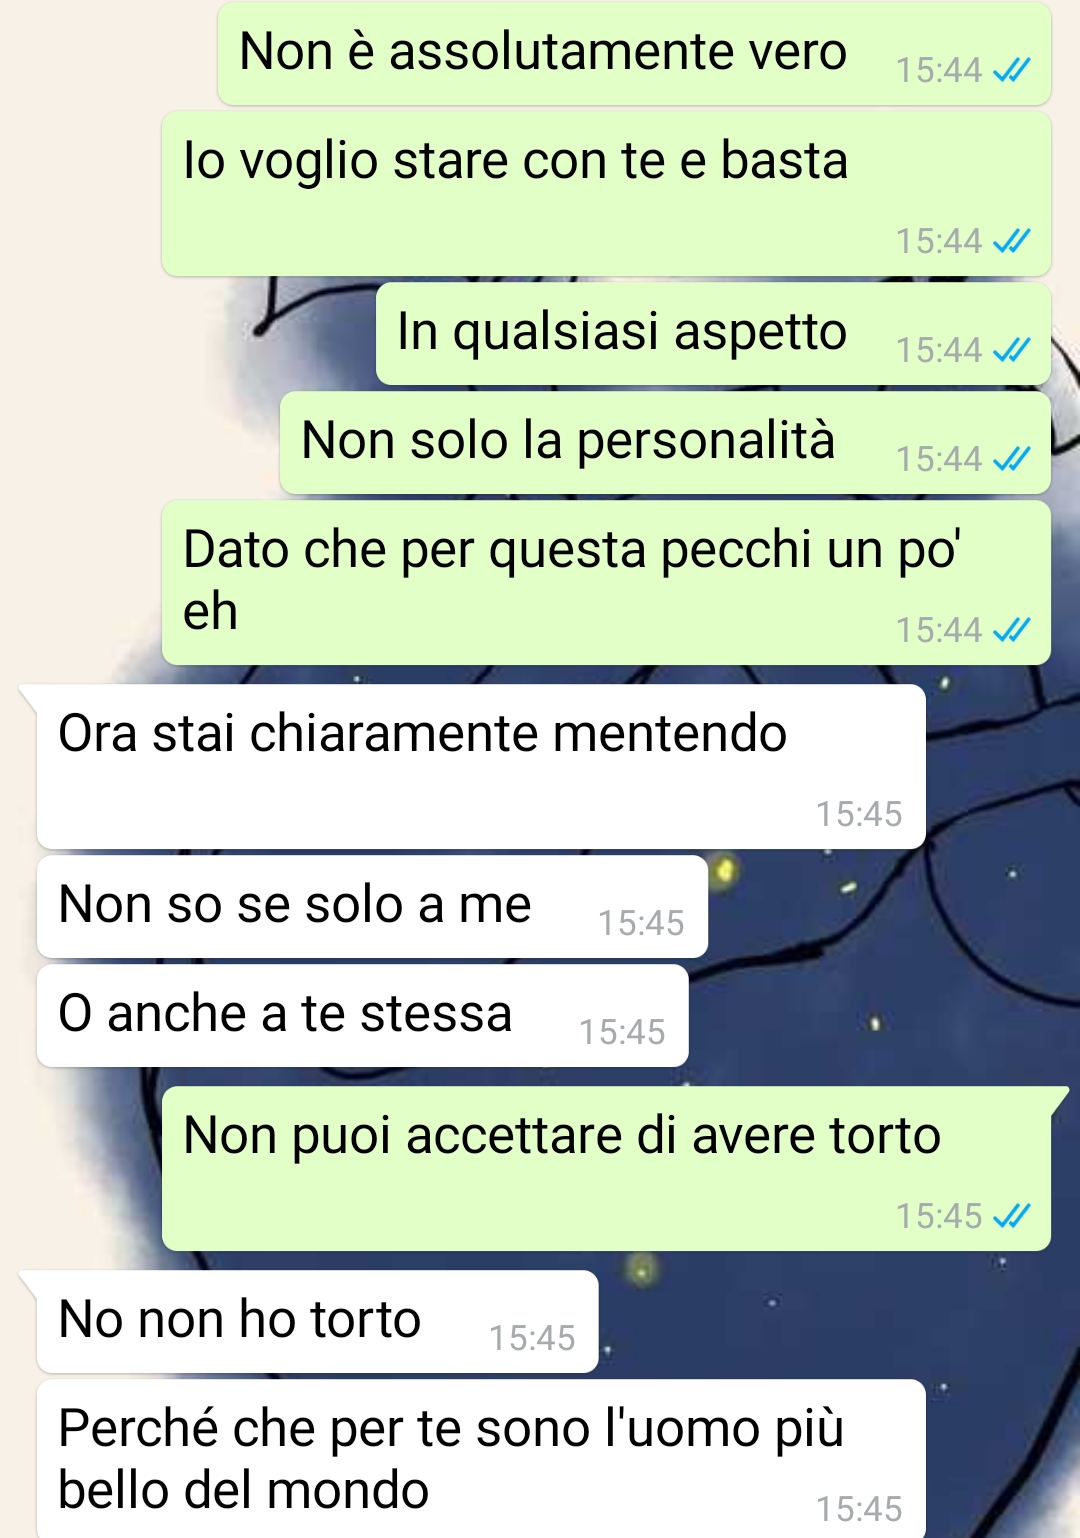Select 'Dato che per questa pecchi un po' eh'
This screenshot has height=1538, width=1080.
pyautogui.click(x=606, y=583)
